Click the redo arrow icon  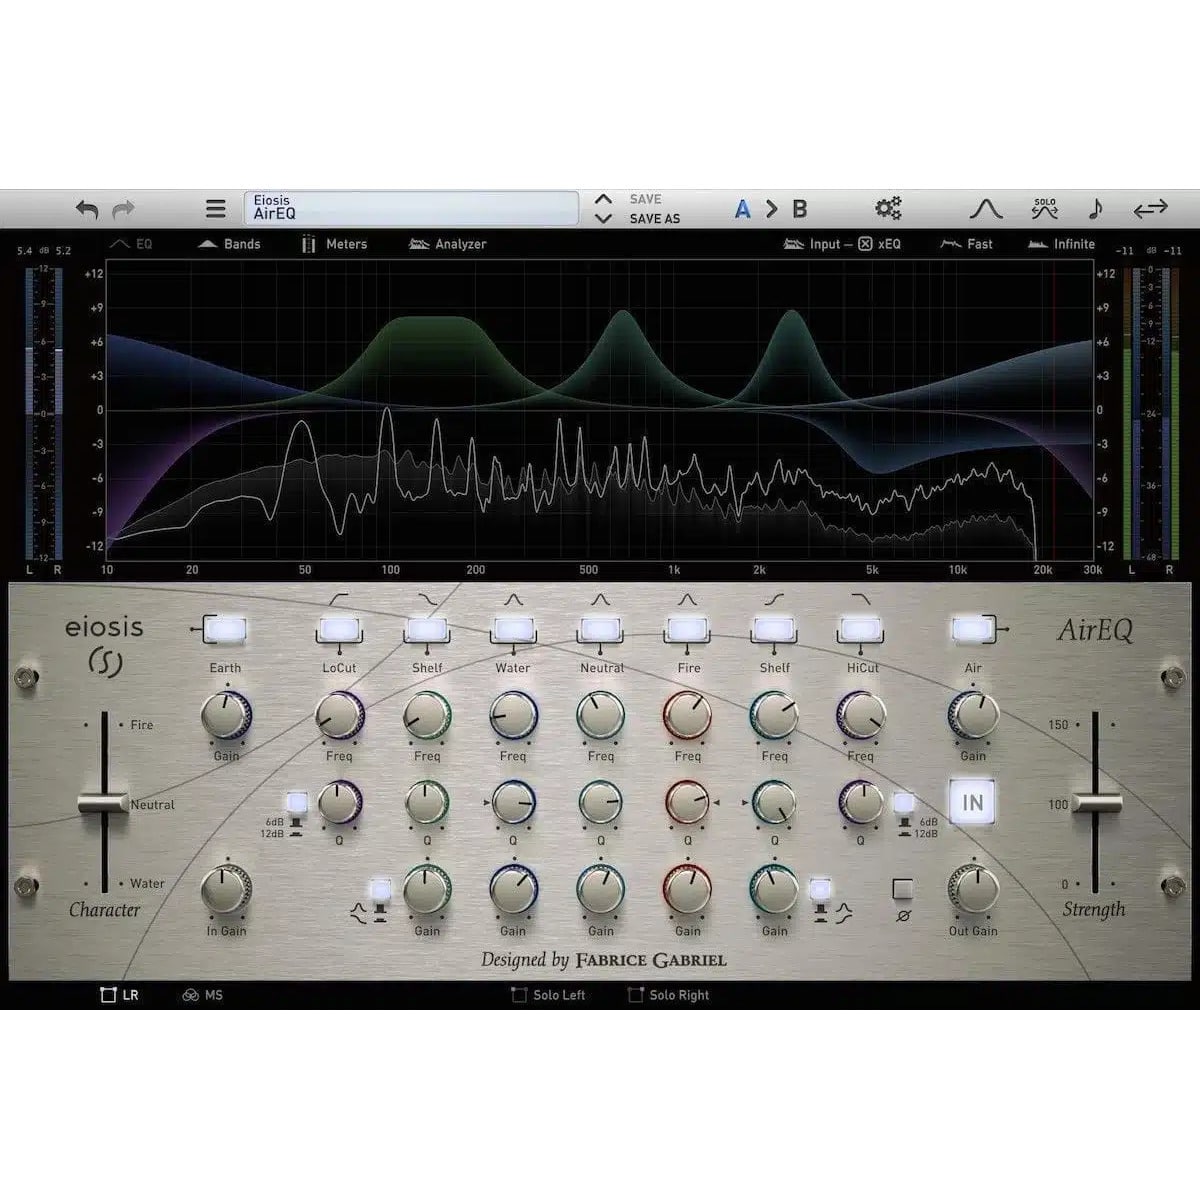(x=123, y=210)
